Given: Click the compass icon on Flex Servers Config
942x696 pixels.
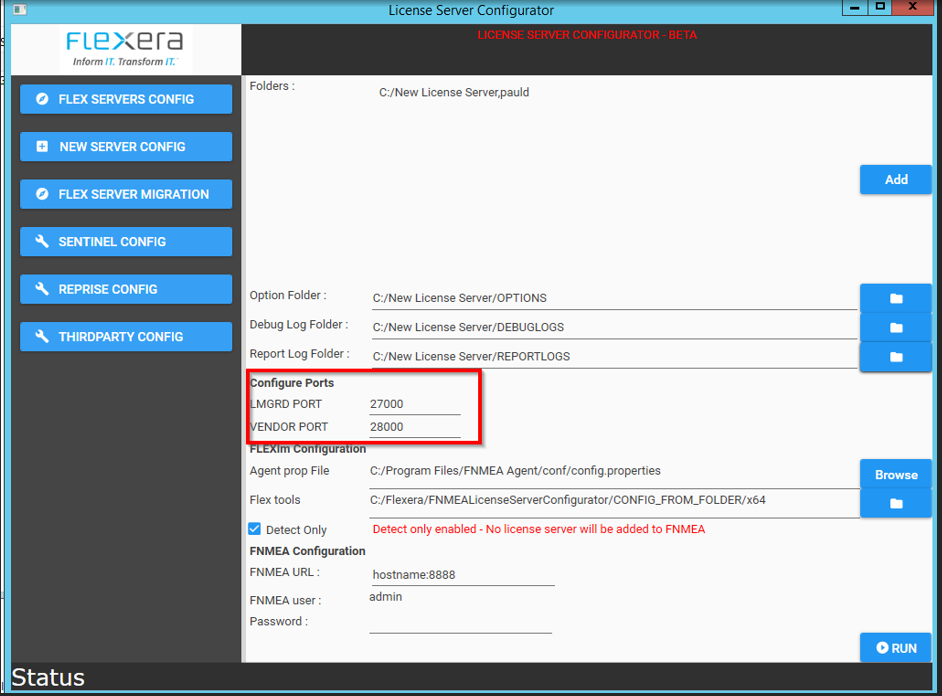Looking at the screenshot, I should (x=42, y=99).
